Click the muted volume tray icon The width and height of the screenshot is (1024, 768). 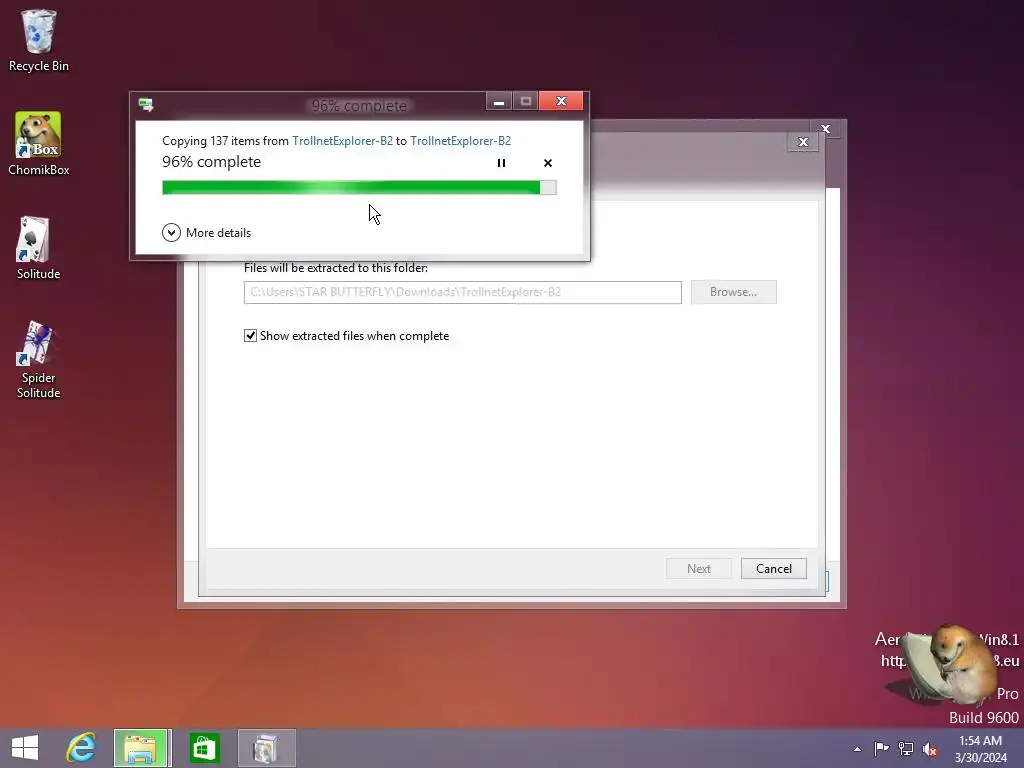click(930, 749)
